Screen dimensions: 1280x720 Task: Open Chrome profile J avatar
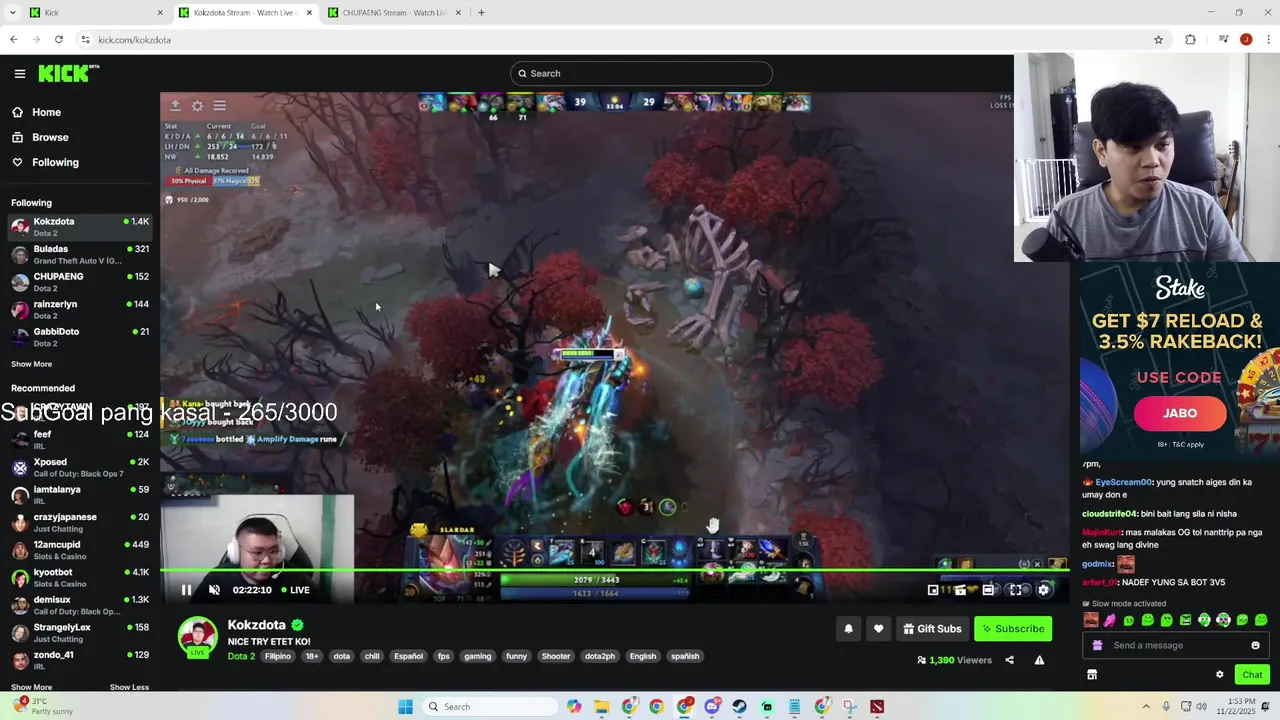[1246, 40]
